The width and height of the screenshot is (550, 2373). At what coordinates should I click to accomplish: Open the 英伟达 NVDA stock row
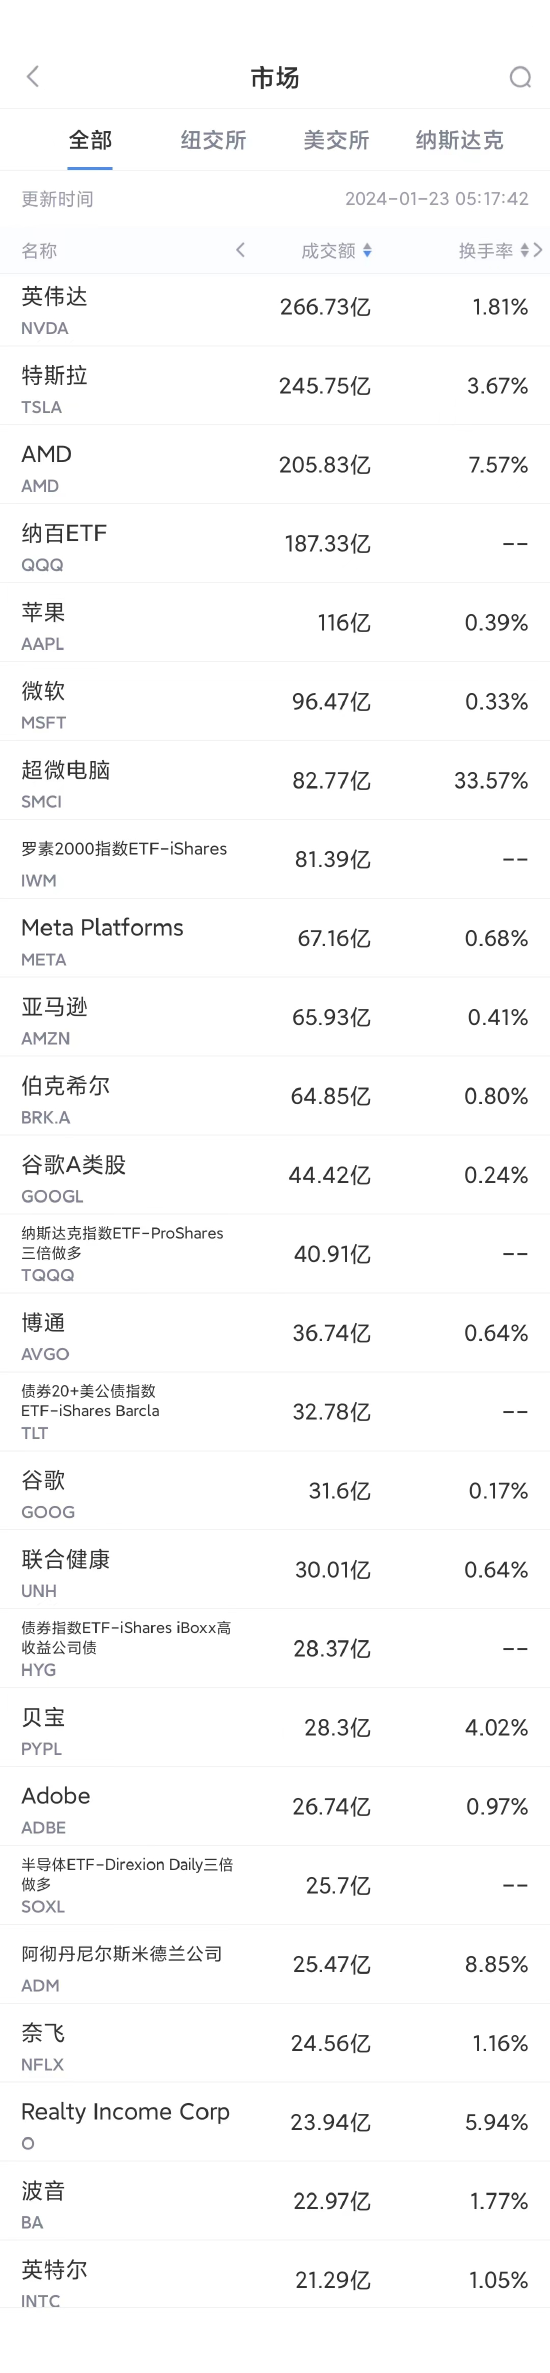click(x=275, y=310)
